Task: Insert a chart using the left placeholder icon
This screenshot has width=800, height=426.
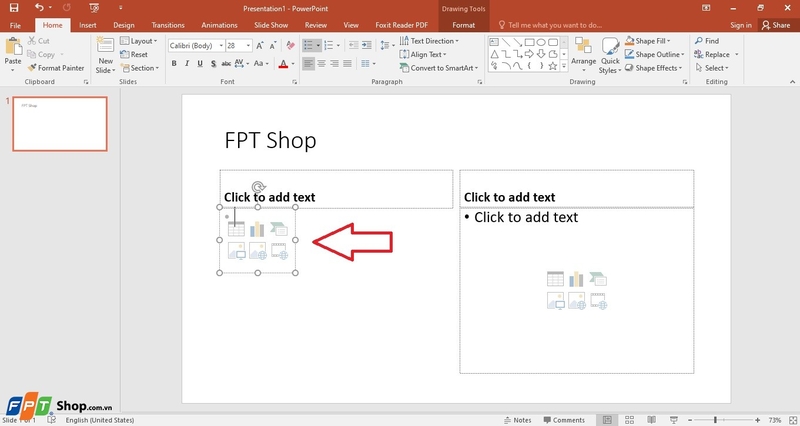Action: pos(257,230)
